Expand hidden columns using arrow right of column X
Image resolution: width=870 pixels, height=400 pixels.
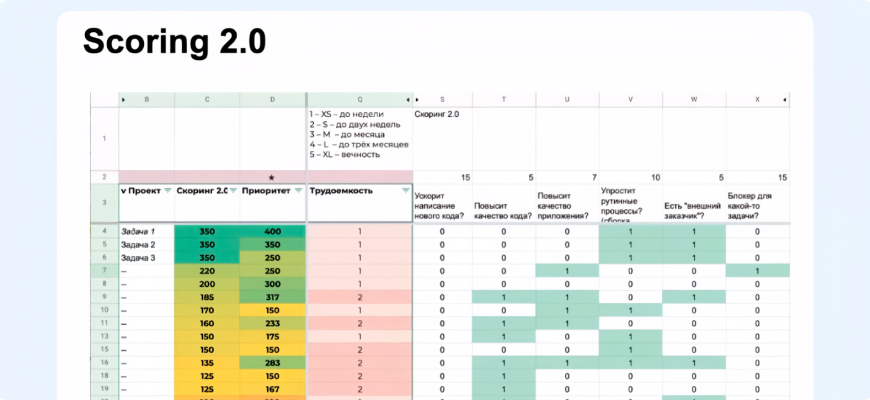[783, 100]
